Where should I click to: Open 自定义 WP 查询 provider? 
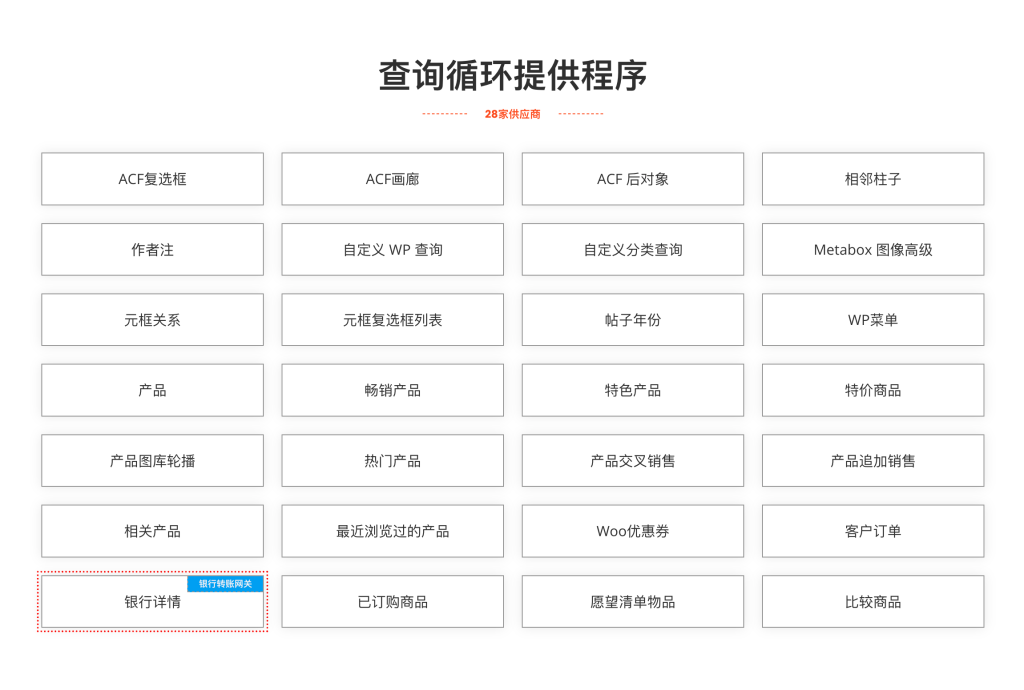click(x=392, y=249)
